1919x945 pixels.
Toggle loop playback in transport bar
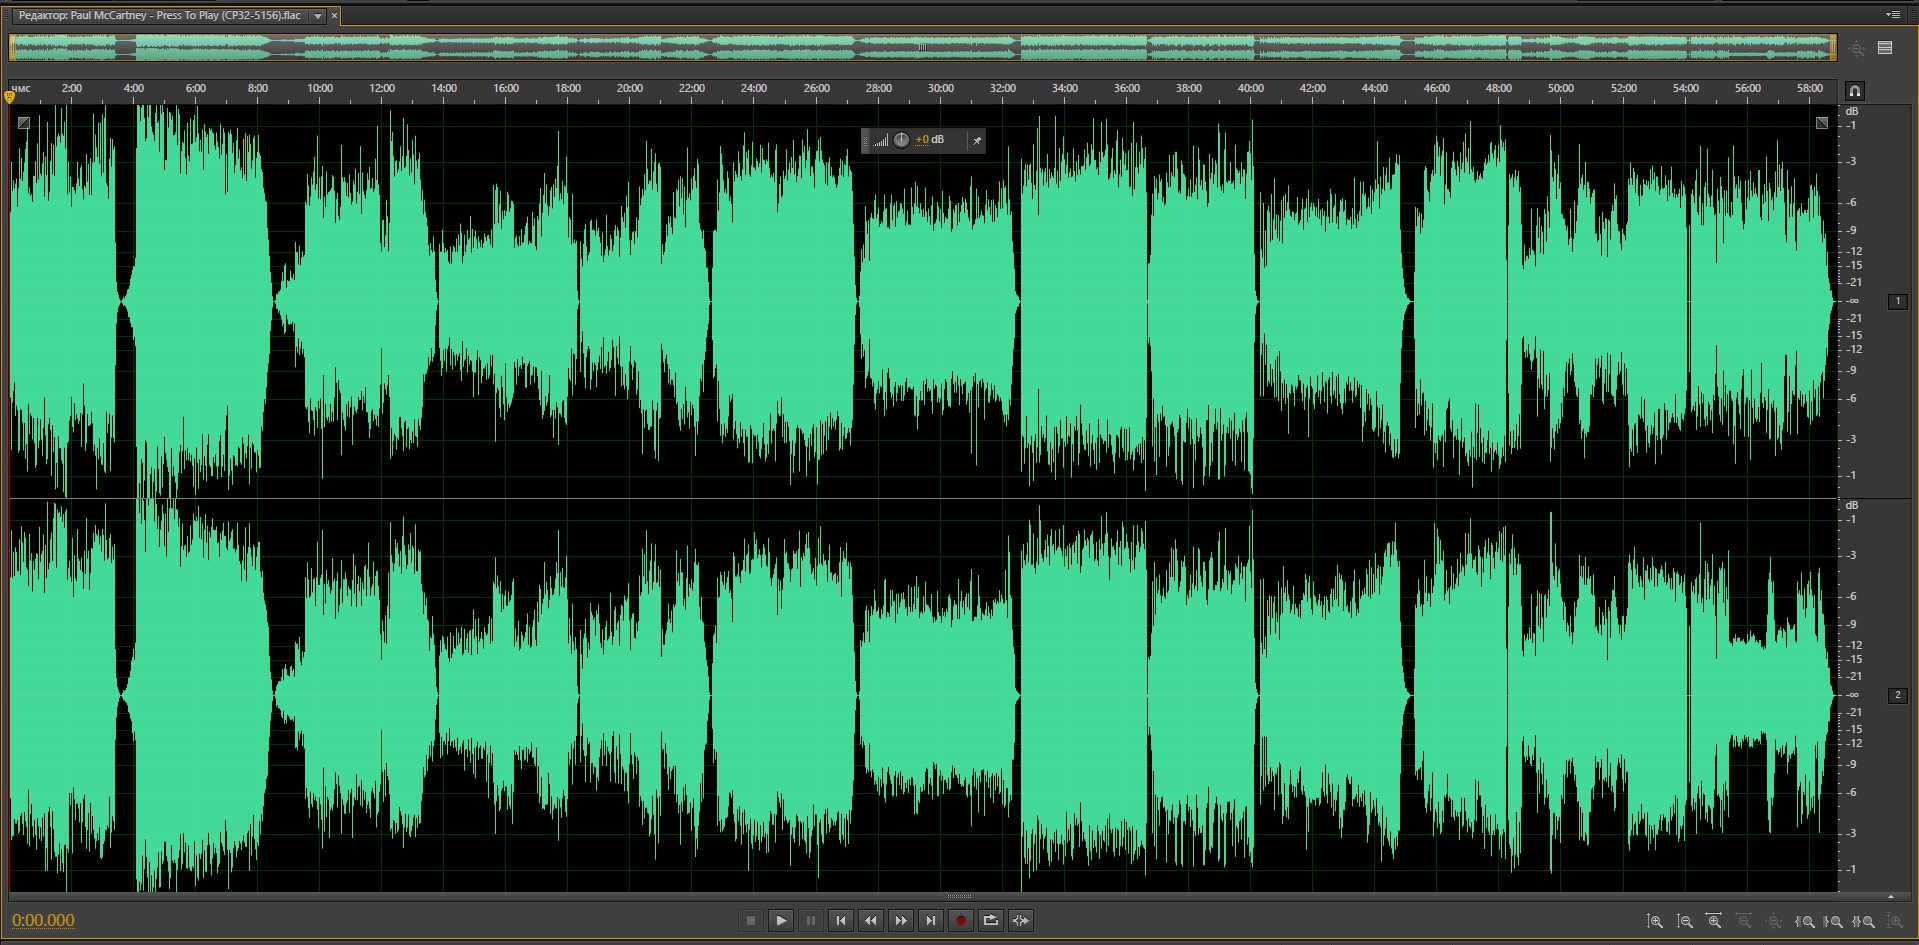(991, 921)
